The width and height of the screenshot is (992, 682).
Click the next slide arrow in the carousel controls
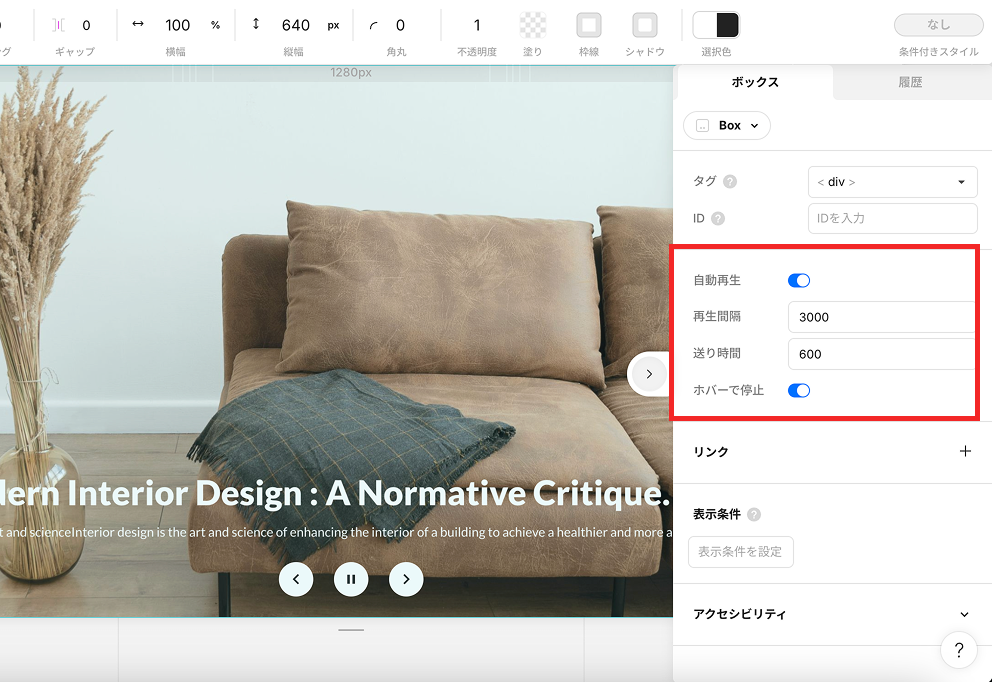coord(406,579)
